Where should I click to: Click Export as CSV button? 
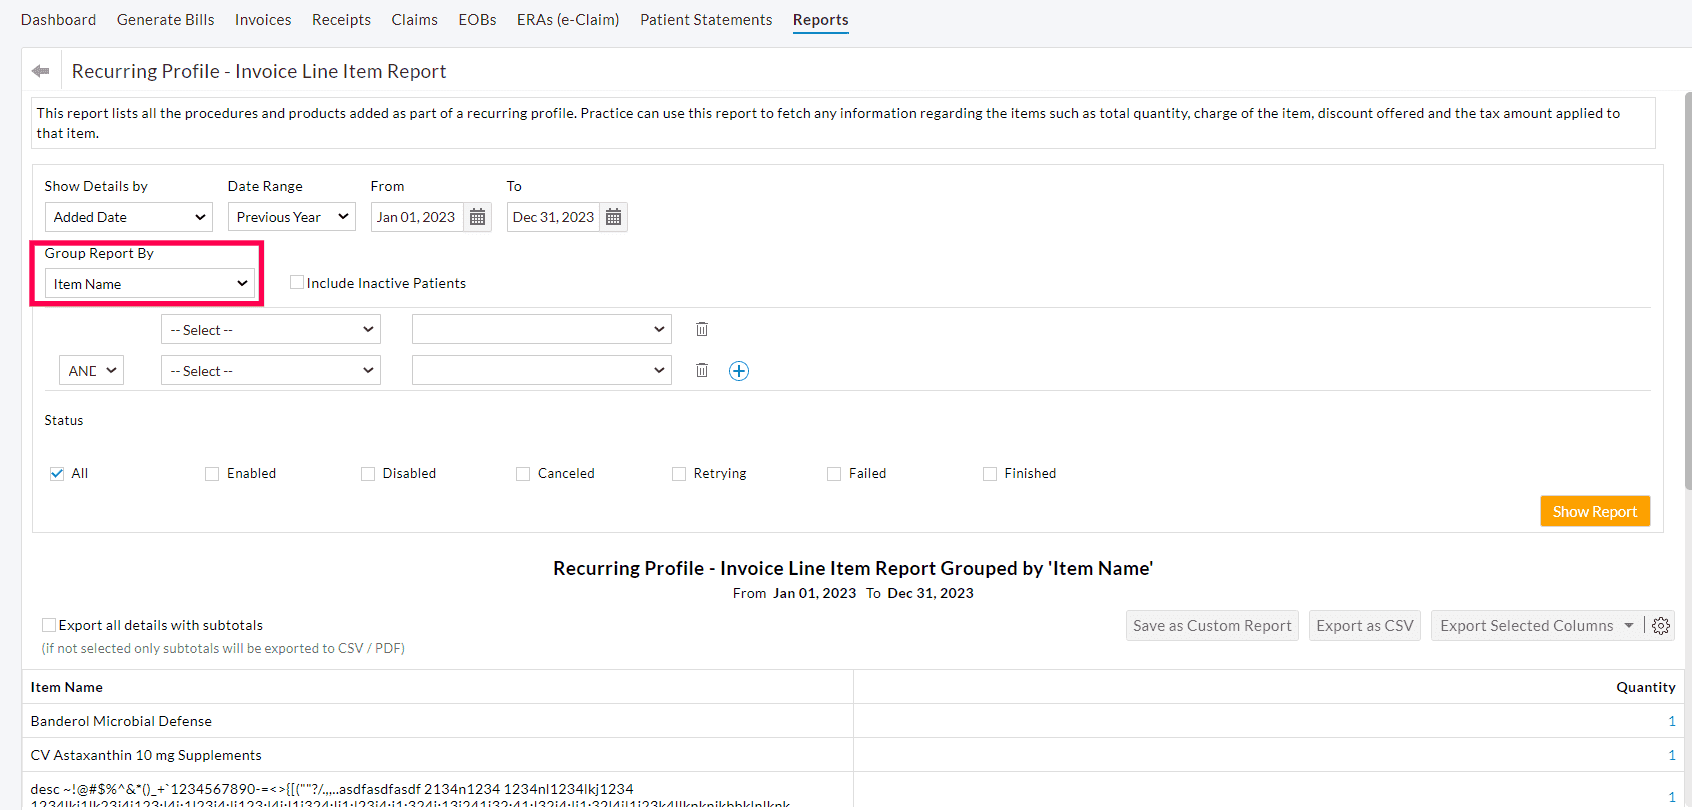1365,626
